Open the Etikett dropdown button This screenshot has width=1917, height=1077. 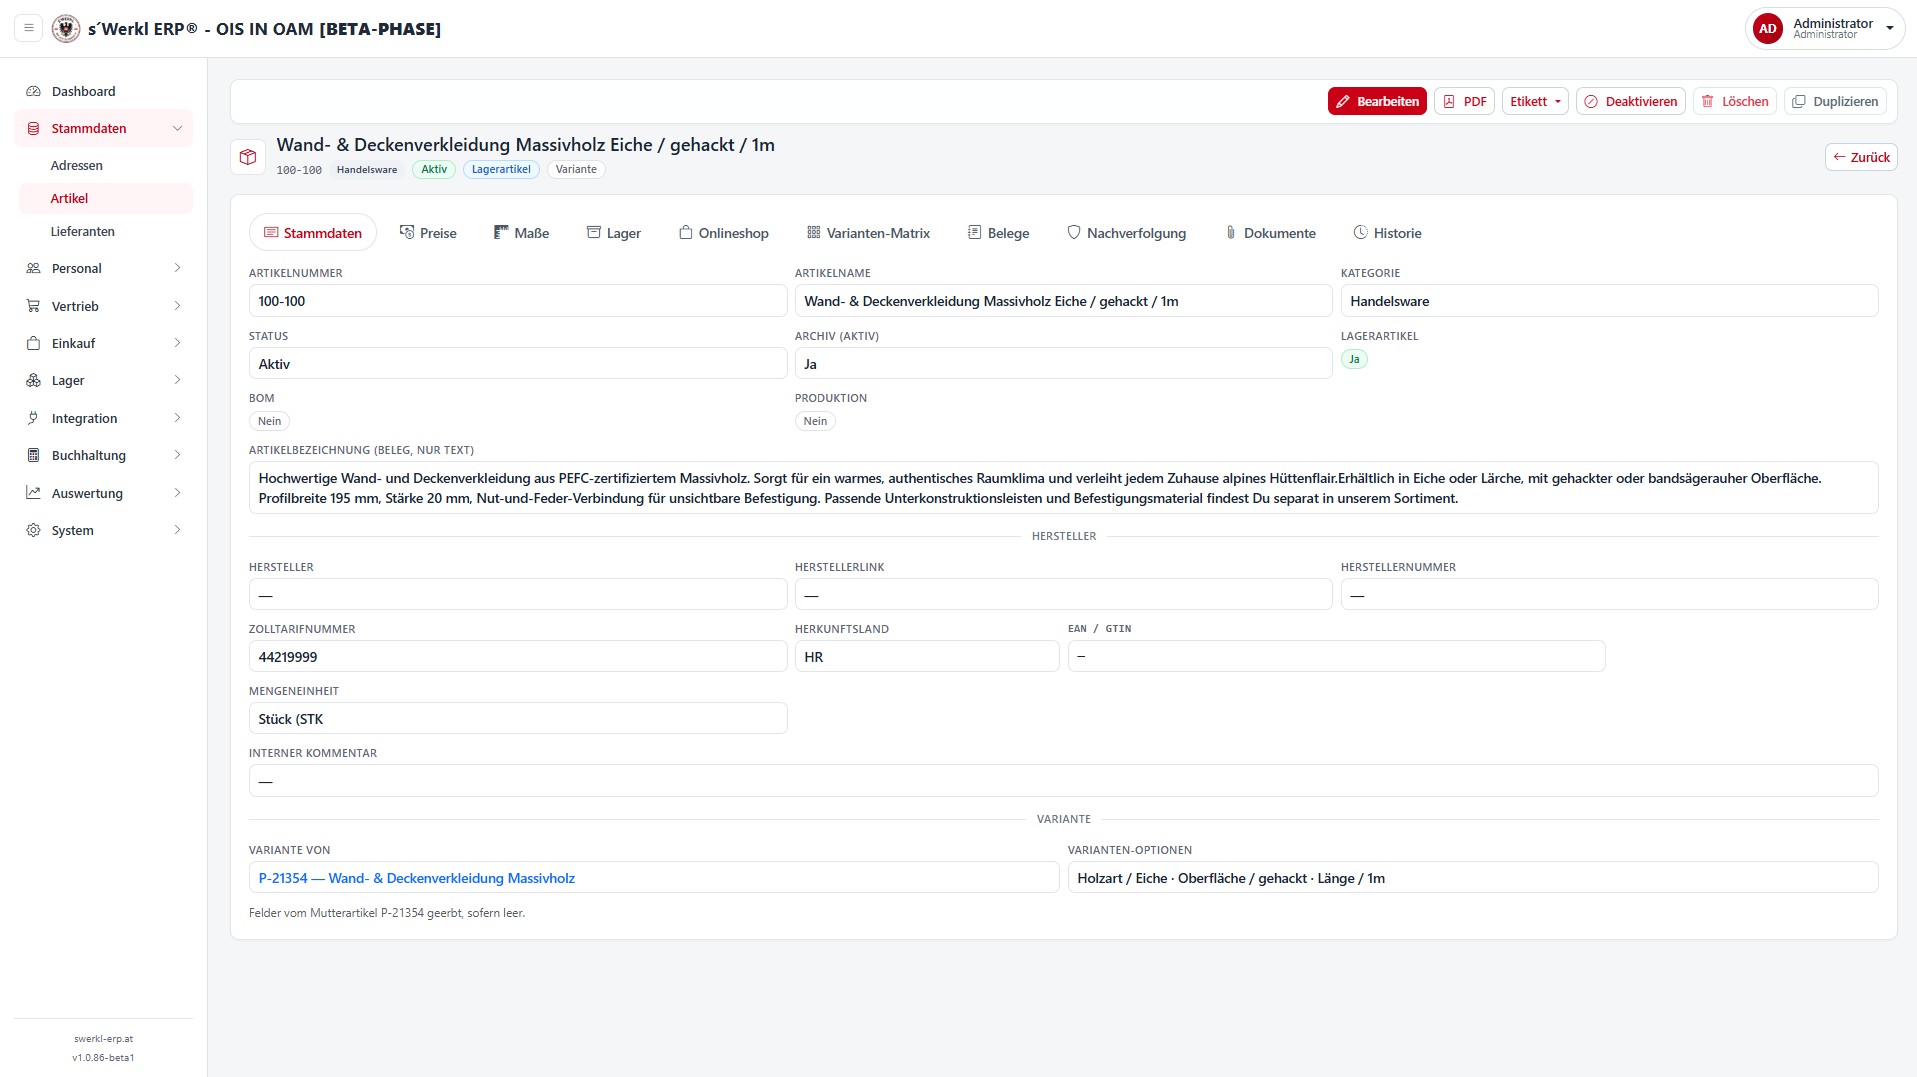click(1535, 101)
